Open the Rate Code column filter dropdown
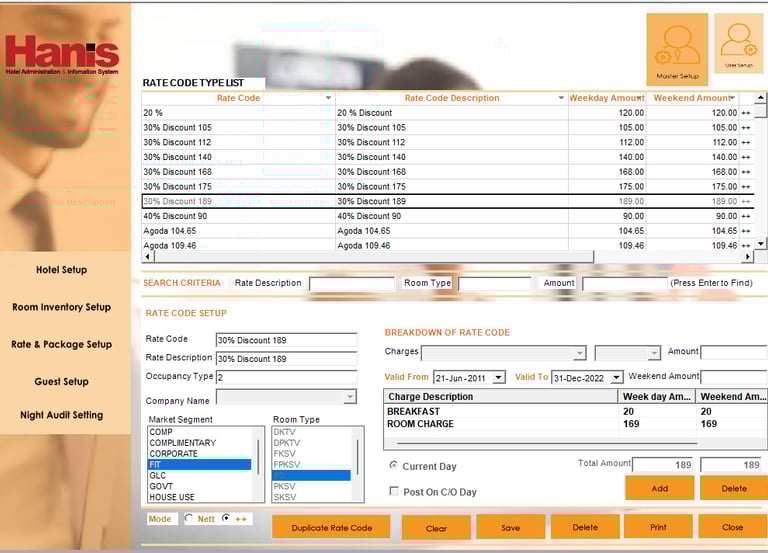 click(x=329, y=98)
